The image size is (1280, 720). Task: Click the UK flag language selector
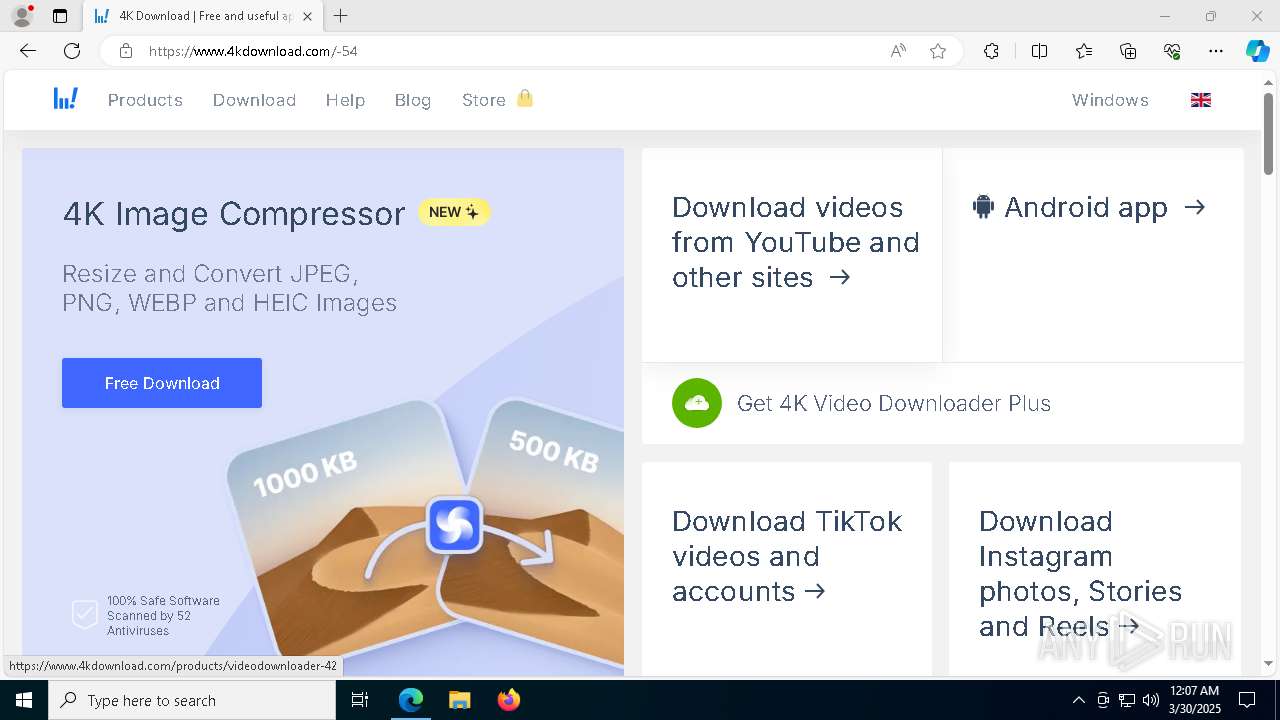1201,100
